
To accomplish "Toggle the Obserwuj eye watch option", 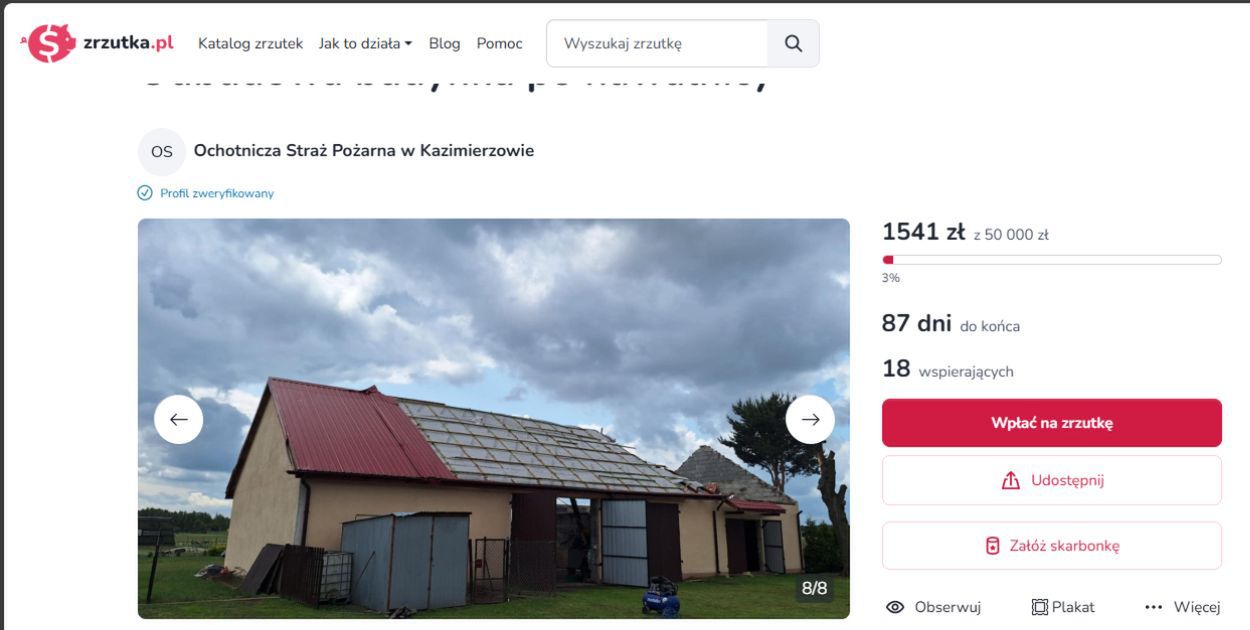I will tap(898, 606).
